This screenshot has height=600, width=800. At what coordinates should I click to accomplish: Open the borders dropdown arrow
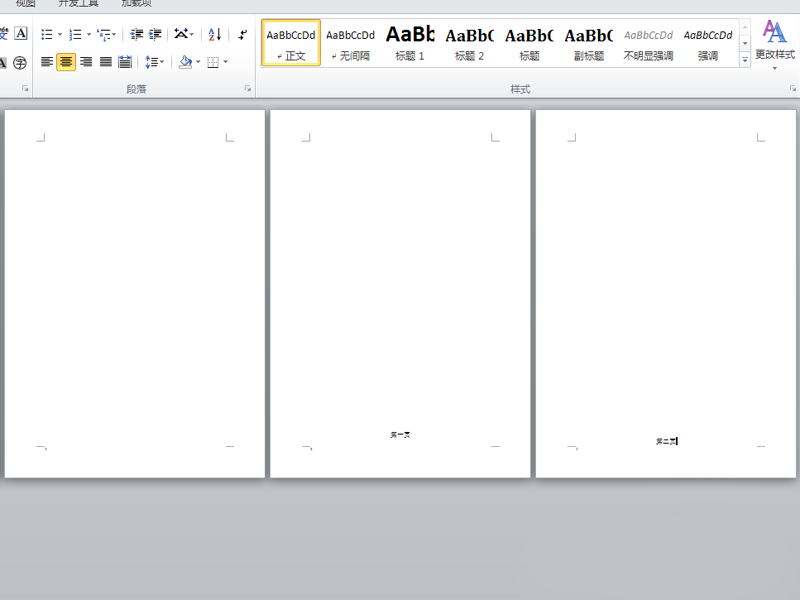click(x=225, y=62)
